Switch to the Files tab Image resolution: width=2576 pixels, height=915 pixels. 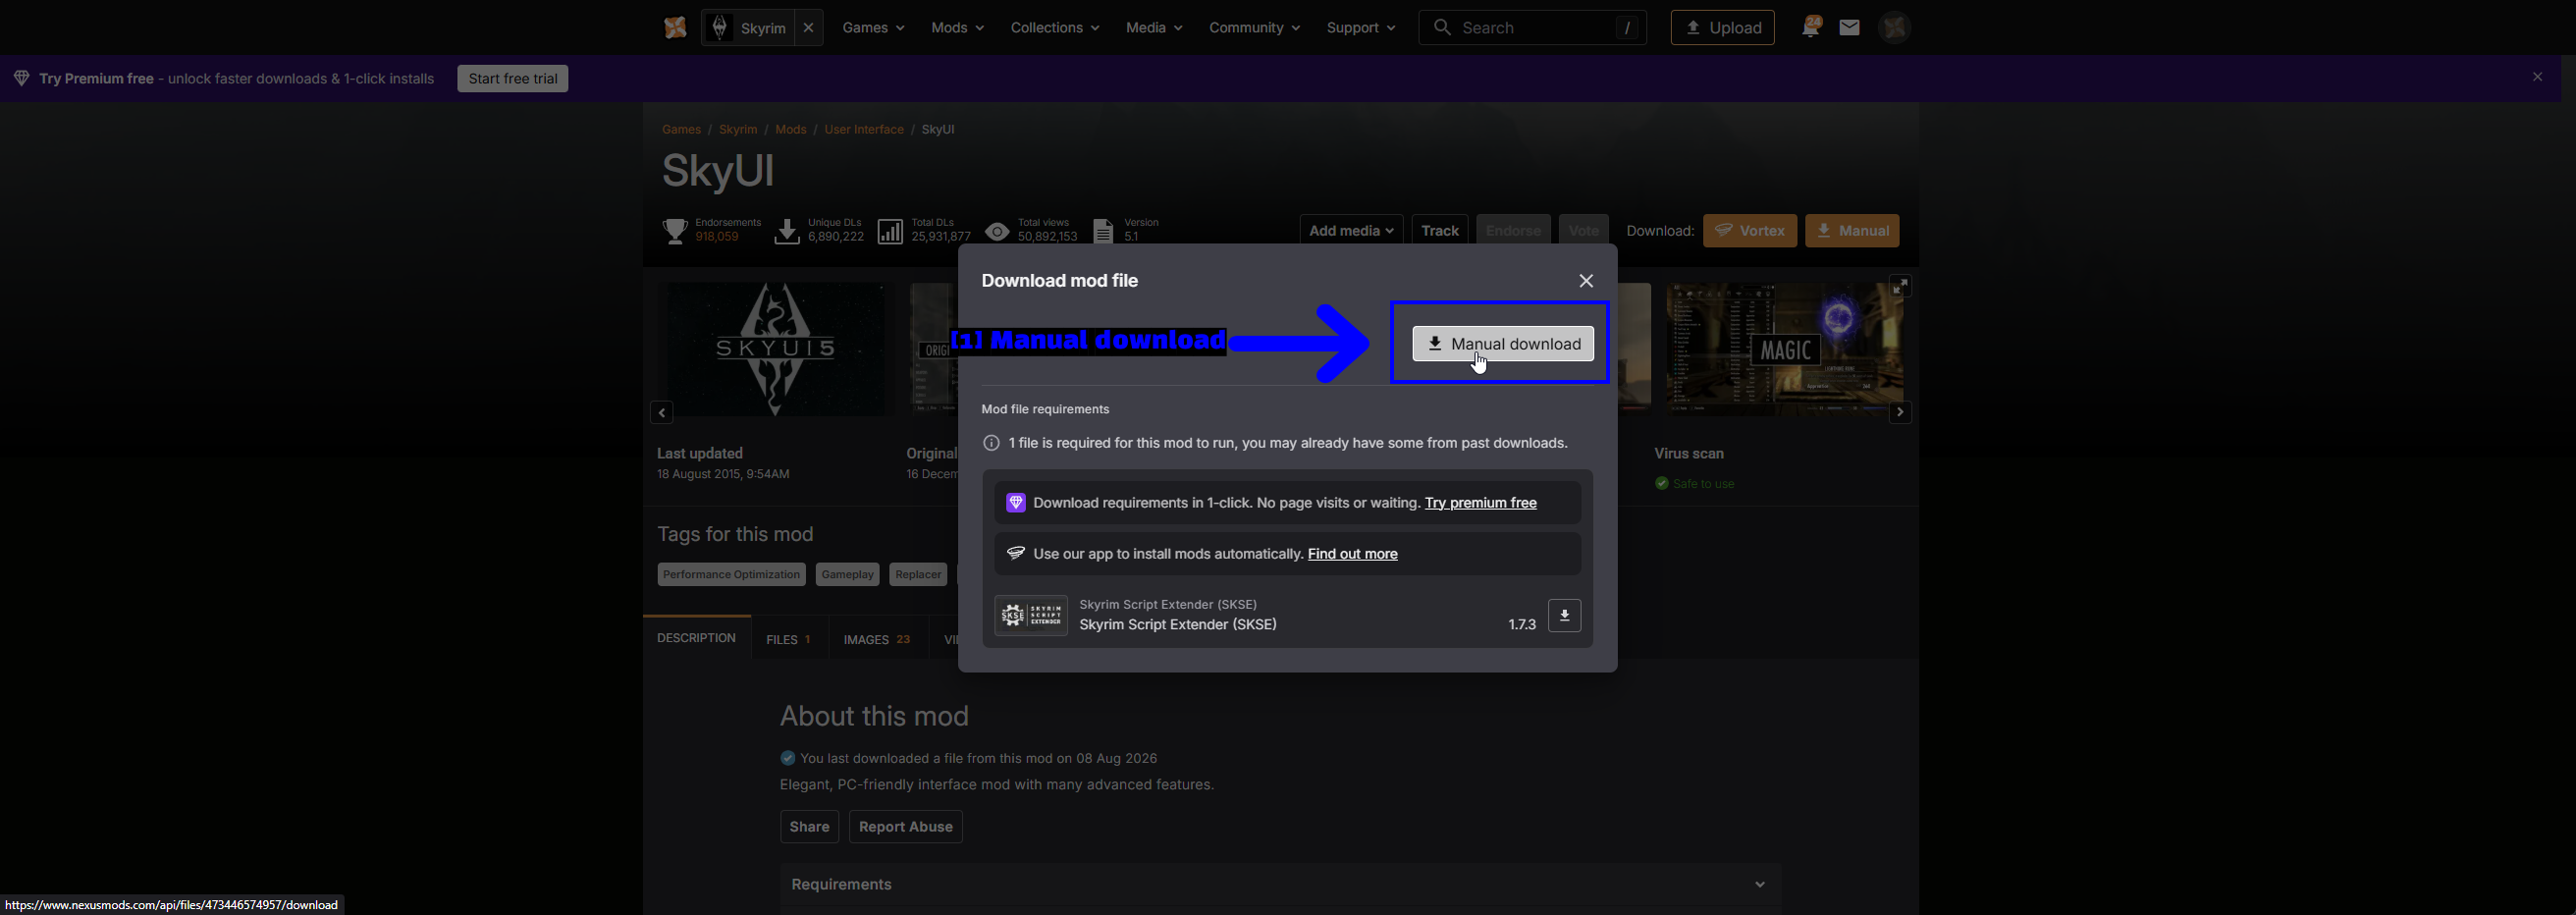point(788,639)
